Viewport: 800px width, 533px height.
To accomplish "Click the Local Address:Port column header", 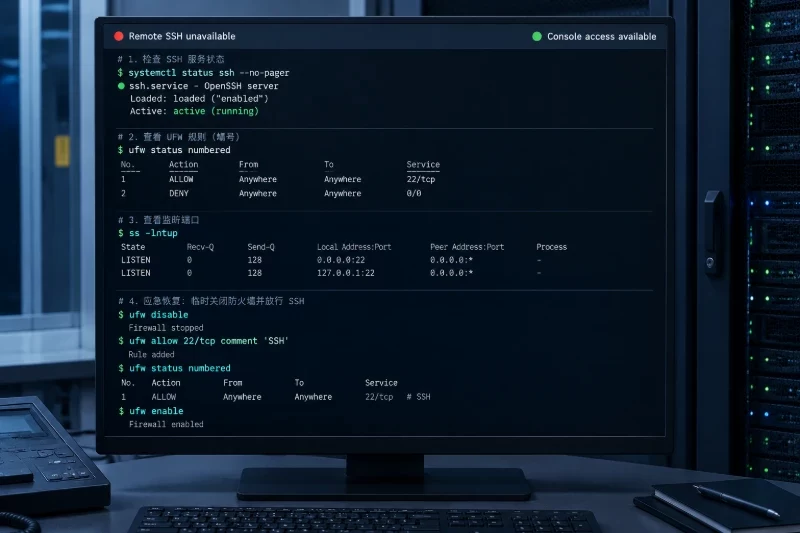I will click(354, 247).
